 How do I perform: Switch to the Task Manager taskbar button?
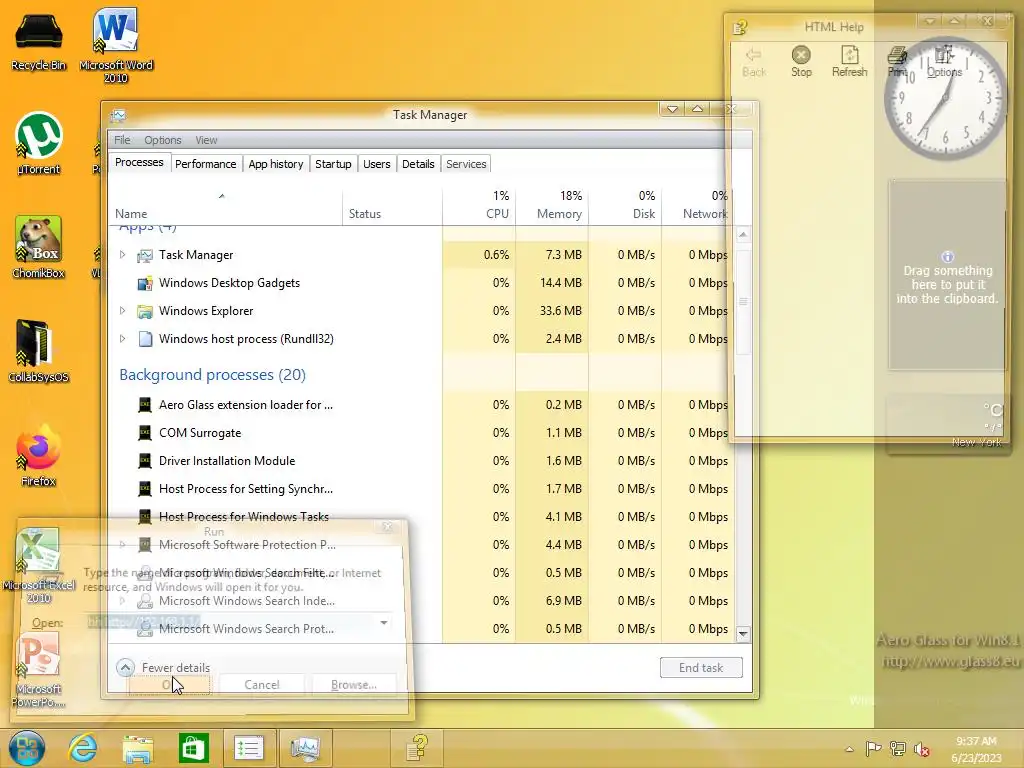305,748
